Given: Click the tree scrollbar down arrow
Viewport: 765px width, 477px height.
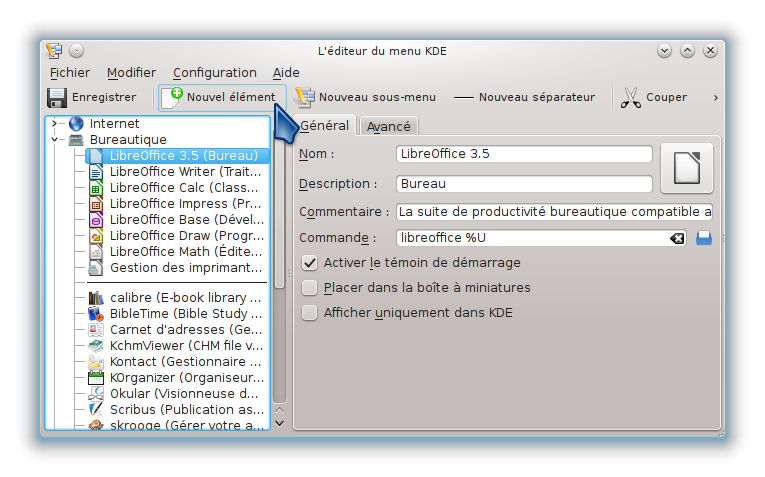Looking at the screenshot, I should point(280,423).
